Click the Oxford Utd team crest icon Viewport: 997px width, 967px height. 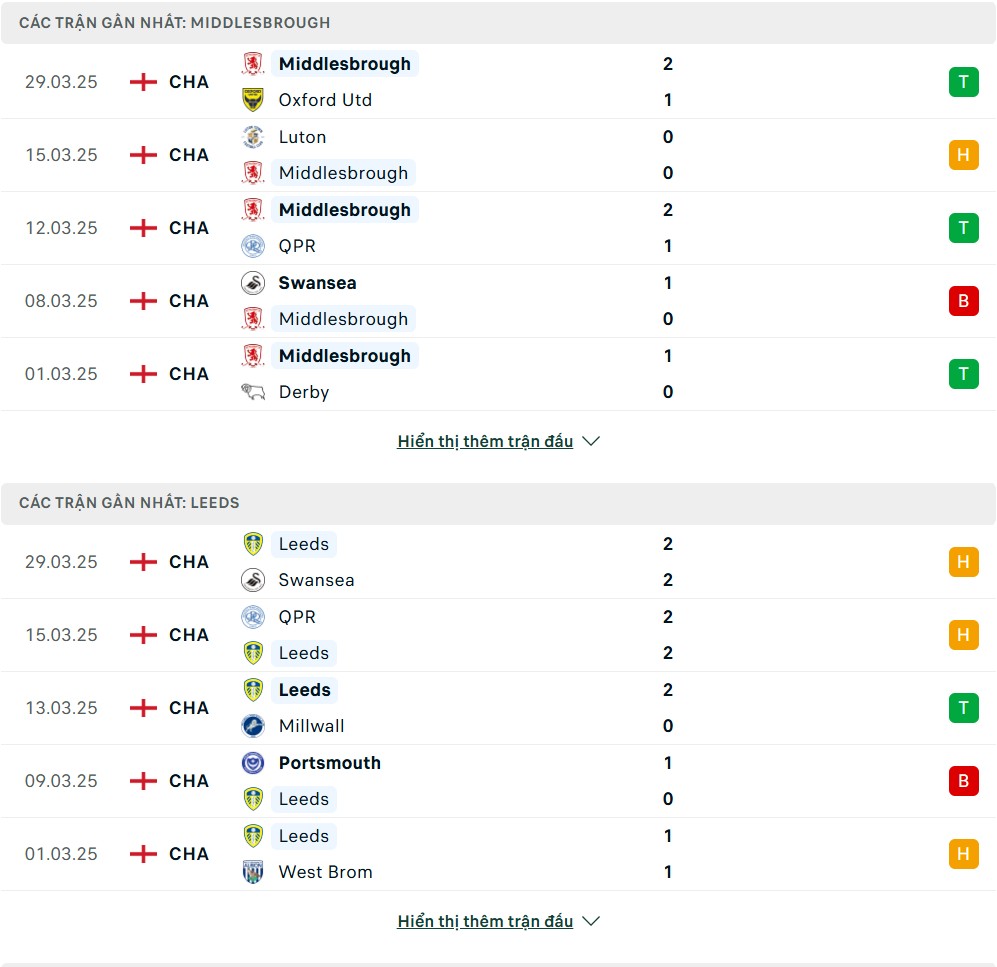coord(253,100)
